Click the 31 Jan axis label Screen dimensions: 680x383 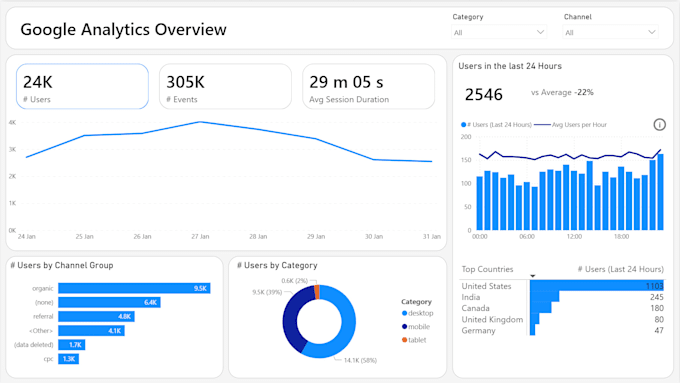coord(432,237)
